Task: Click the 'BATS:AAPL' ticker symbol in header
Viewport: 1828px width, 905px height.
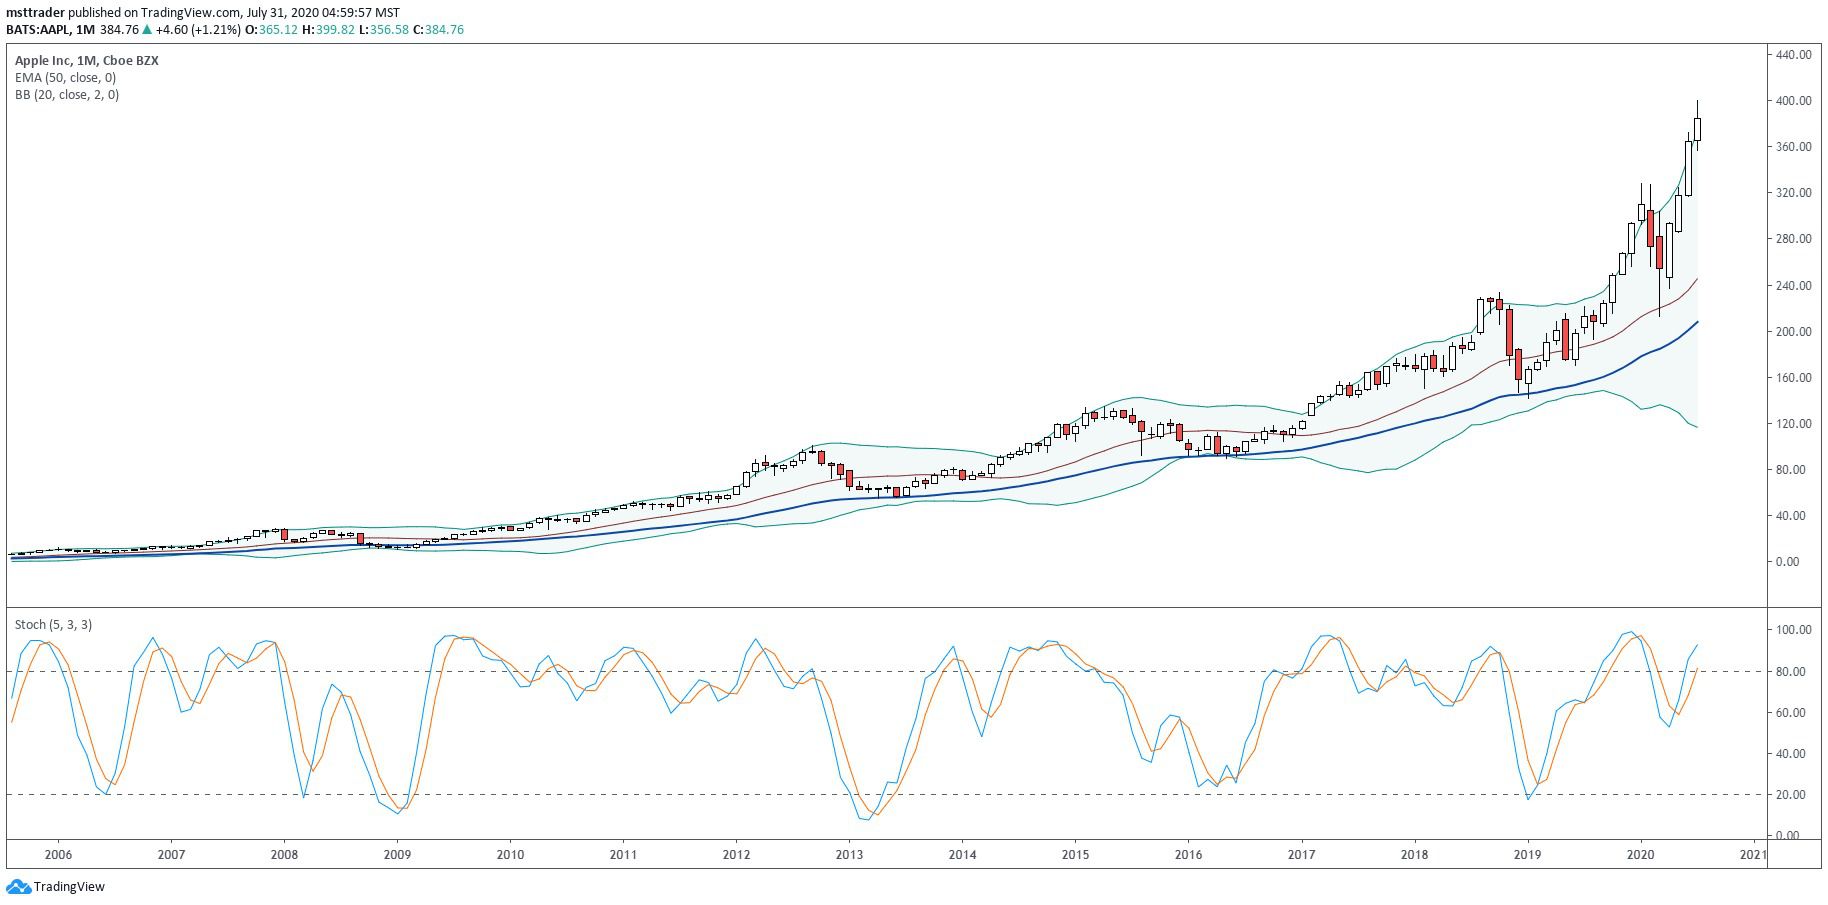Action: click(38, 30)
